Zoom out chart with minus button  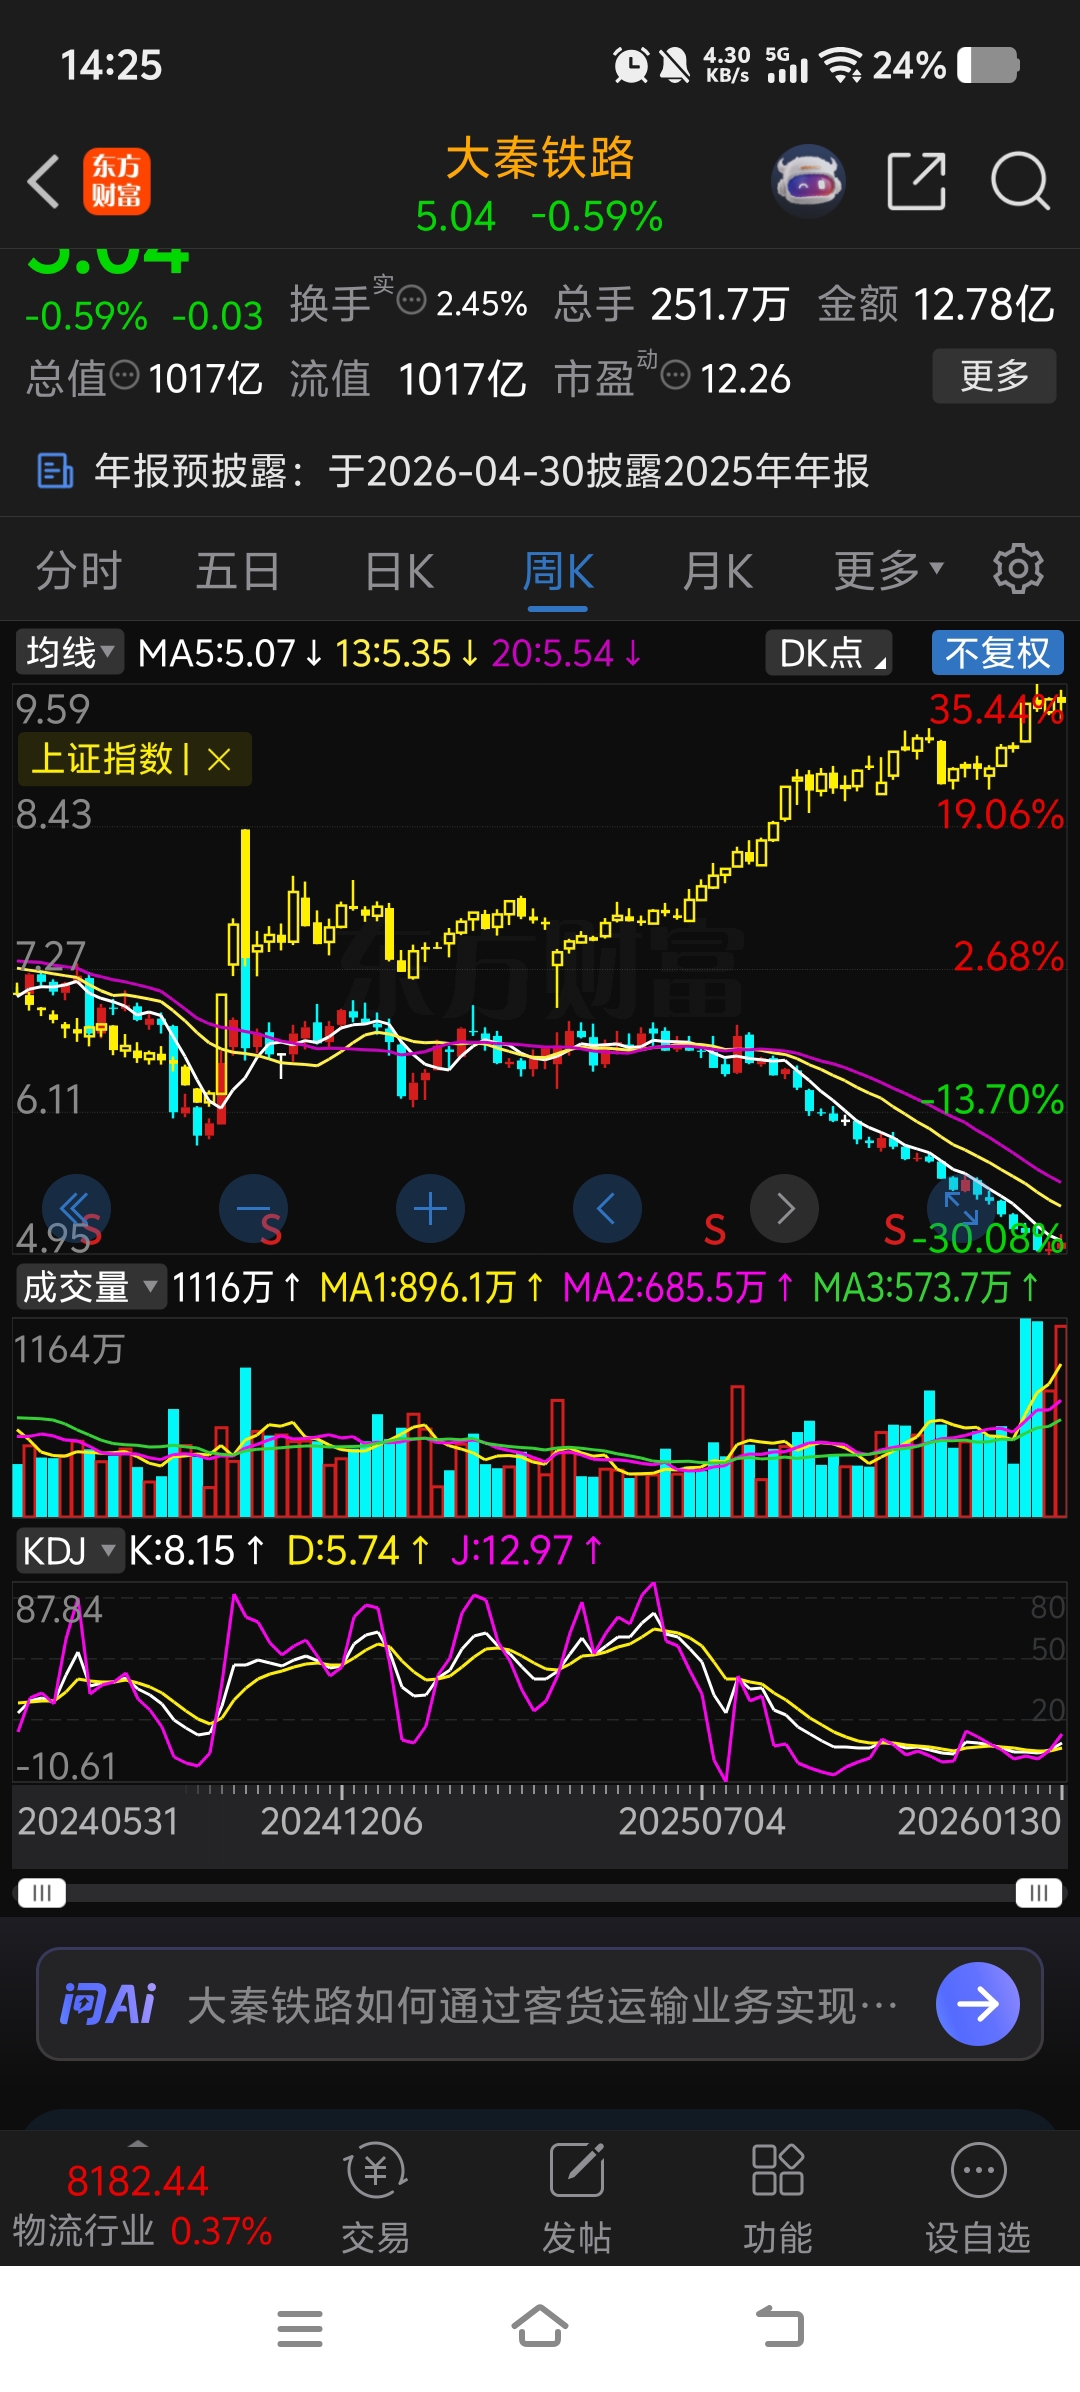(253, 1208)
